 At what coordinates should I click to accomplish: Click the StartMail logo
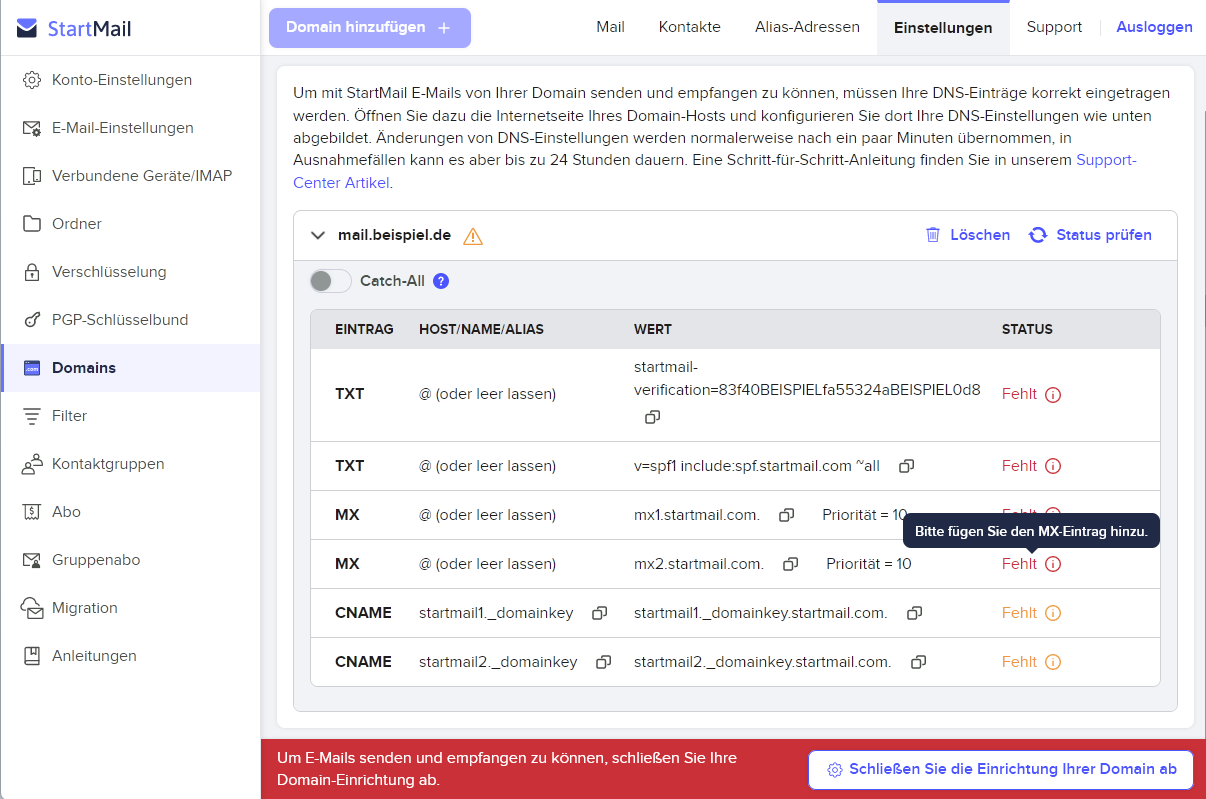[x=75, y=28]
